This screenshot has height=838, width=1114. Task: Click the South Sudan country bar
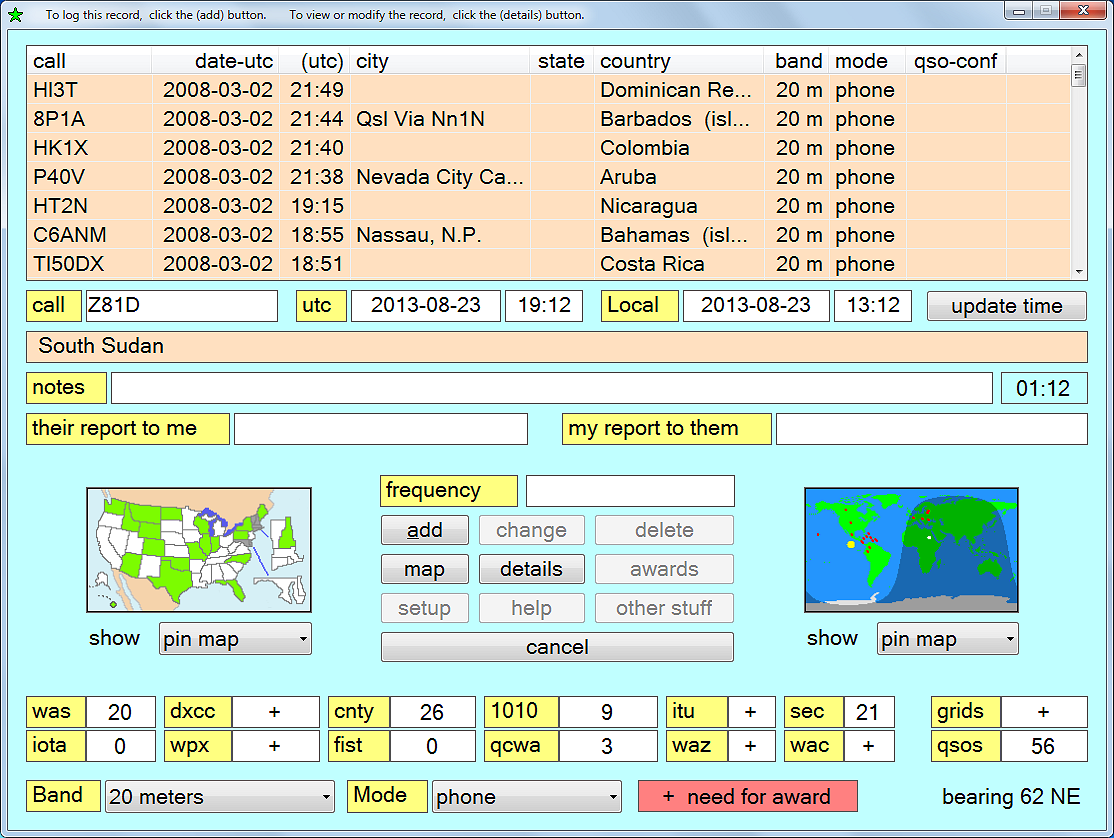click(x=557, y=347)
